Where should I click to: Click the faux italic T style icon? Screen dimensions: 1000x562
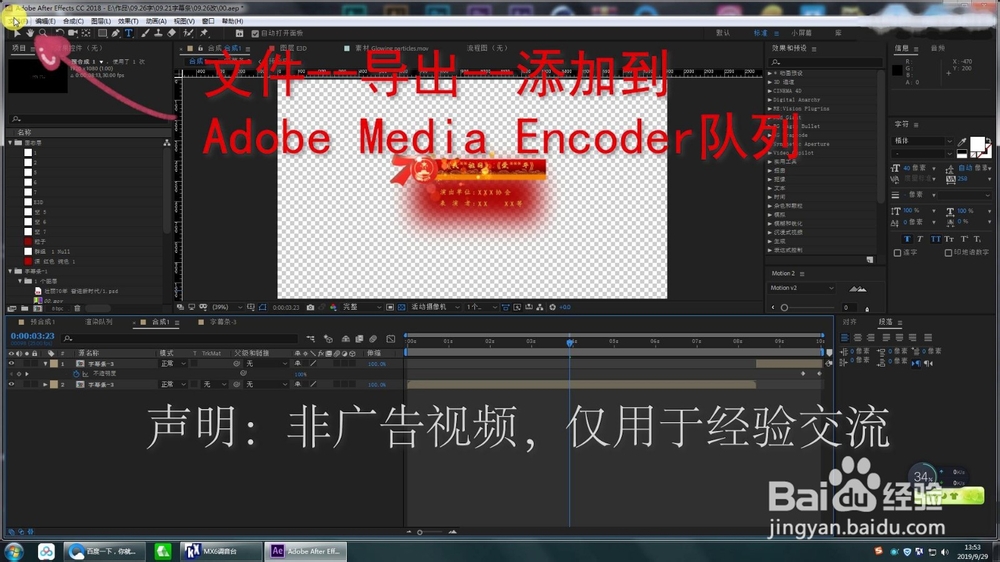[920, 239]
